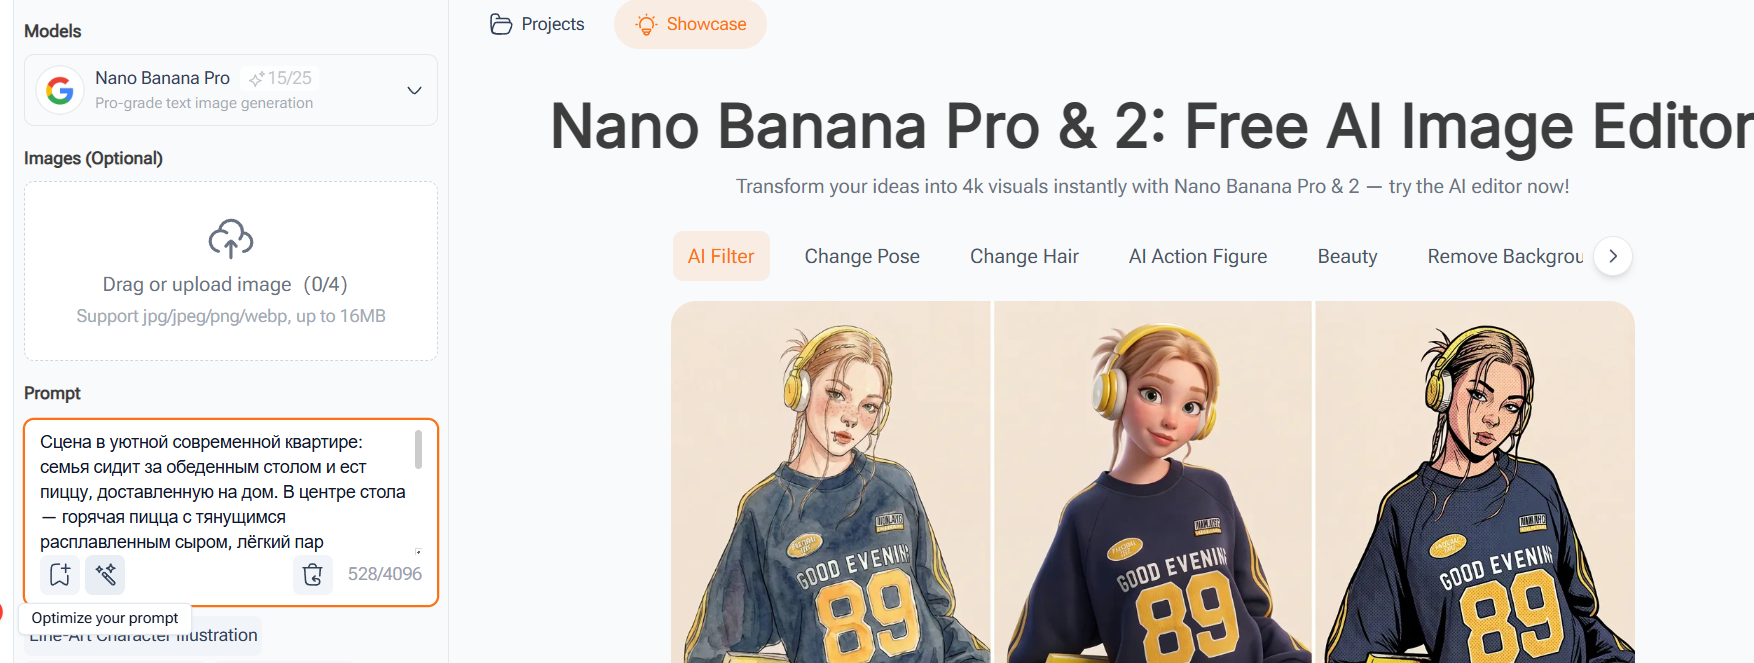The width and height of the screenshot is (1754, 663).
Task: Click inside the Russian prompt text area
Action: [x=220, y=491]
